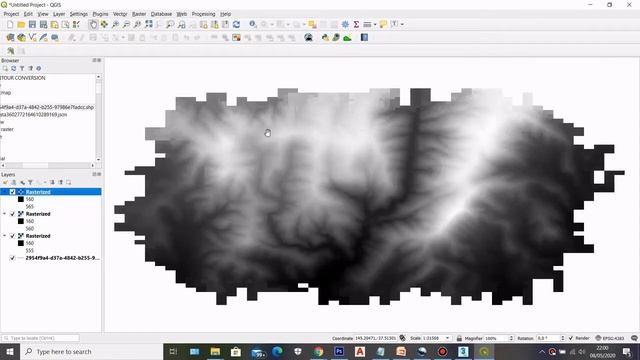This screenshot has height=360, width=640.
Task: Open the Statistical Summary sigma icon
Action: (x=356, y=24)
